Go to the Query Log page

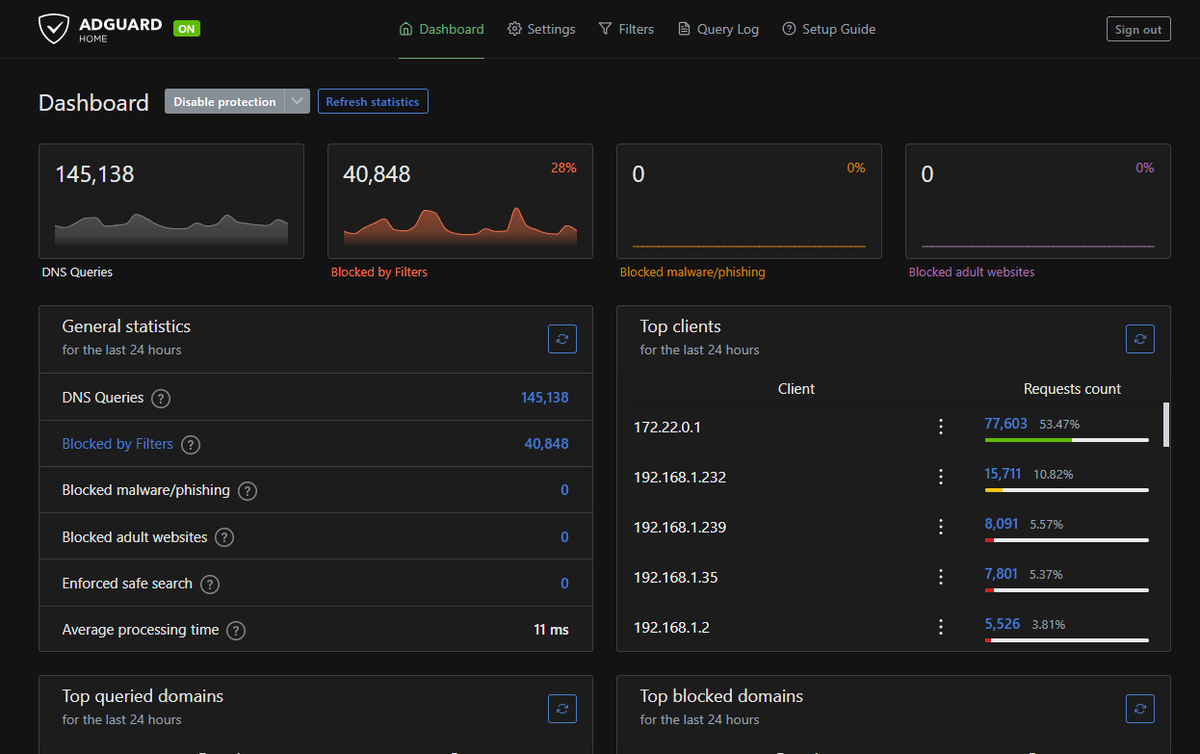[718, 29]
